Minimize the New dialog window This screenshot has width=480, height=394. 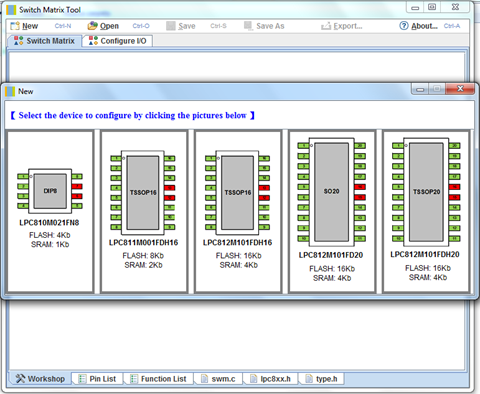point(420,89)
